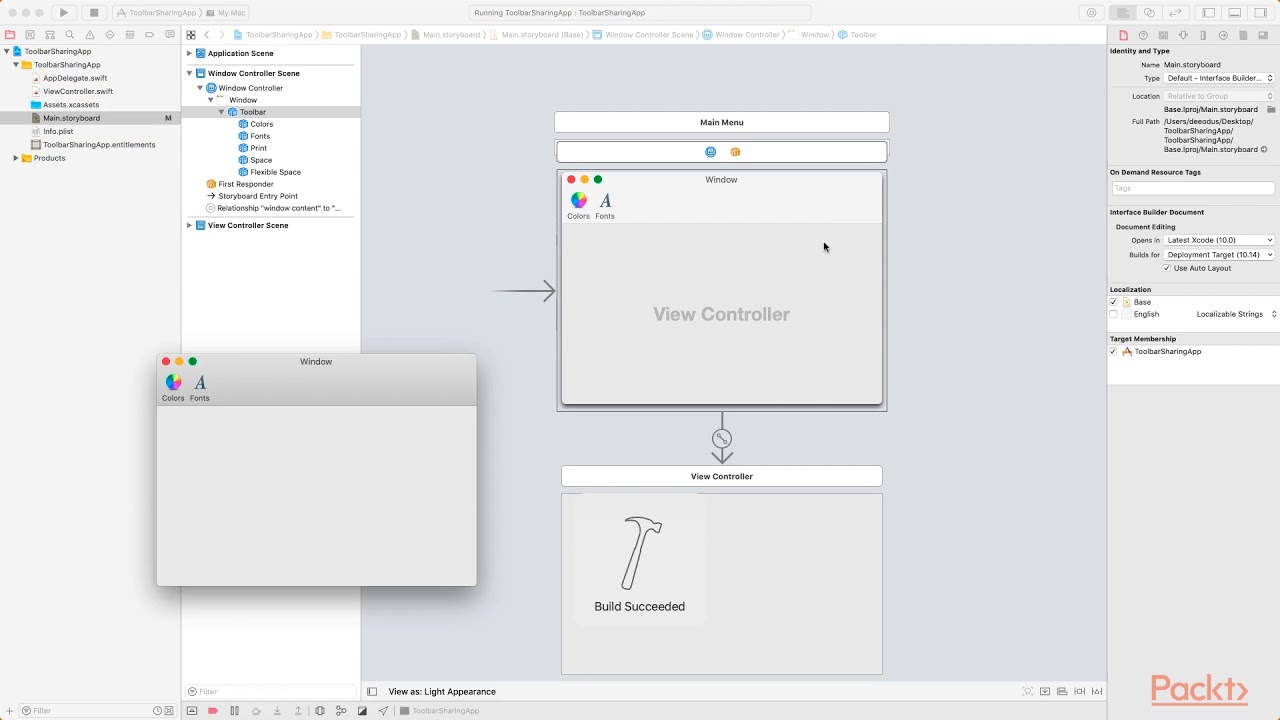Select Assets.xcassets in navigator

[x=71, y=105]
